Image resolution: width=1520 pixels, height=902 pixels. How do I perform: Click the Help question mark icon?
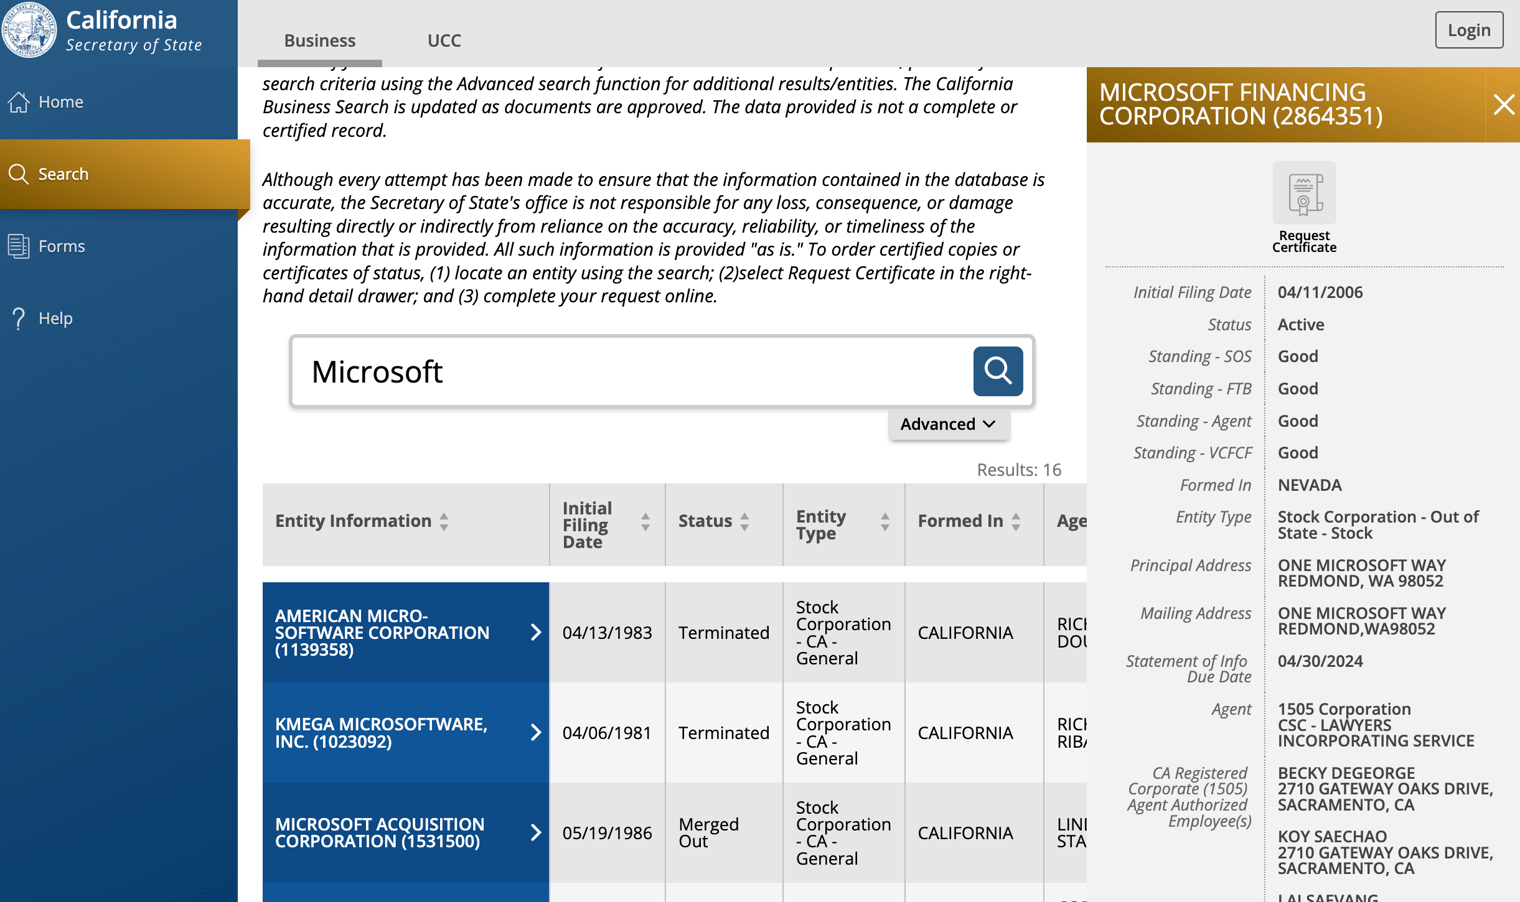(x=19, y=318)
